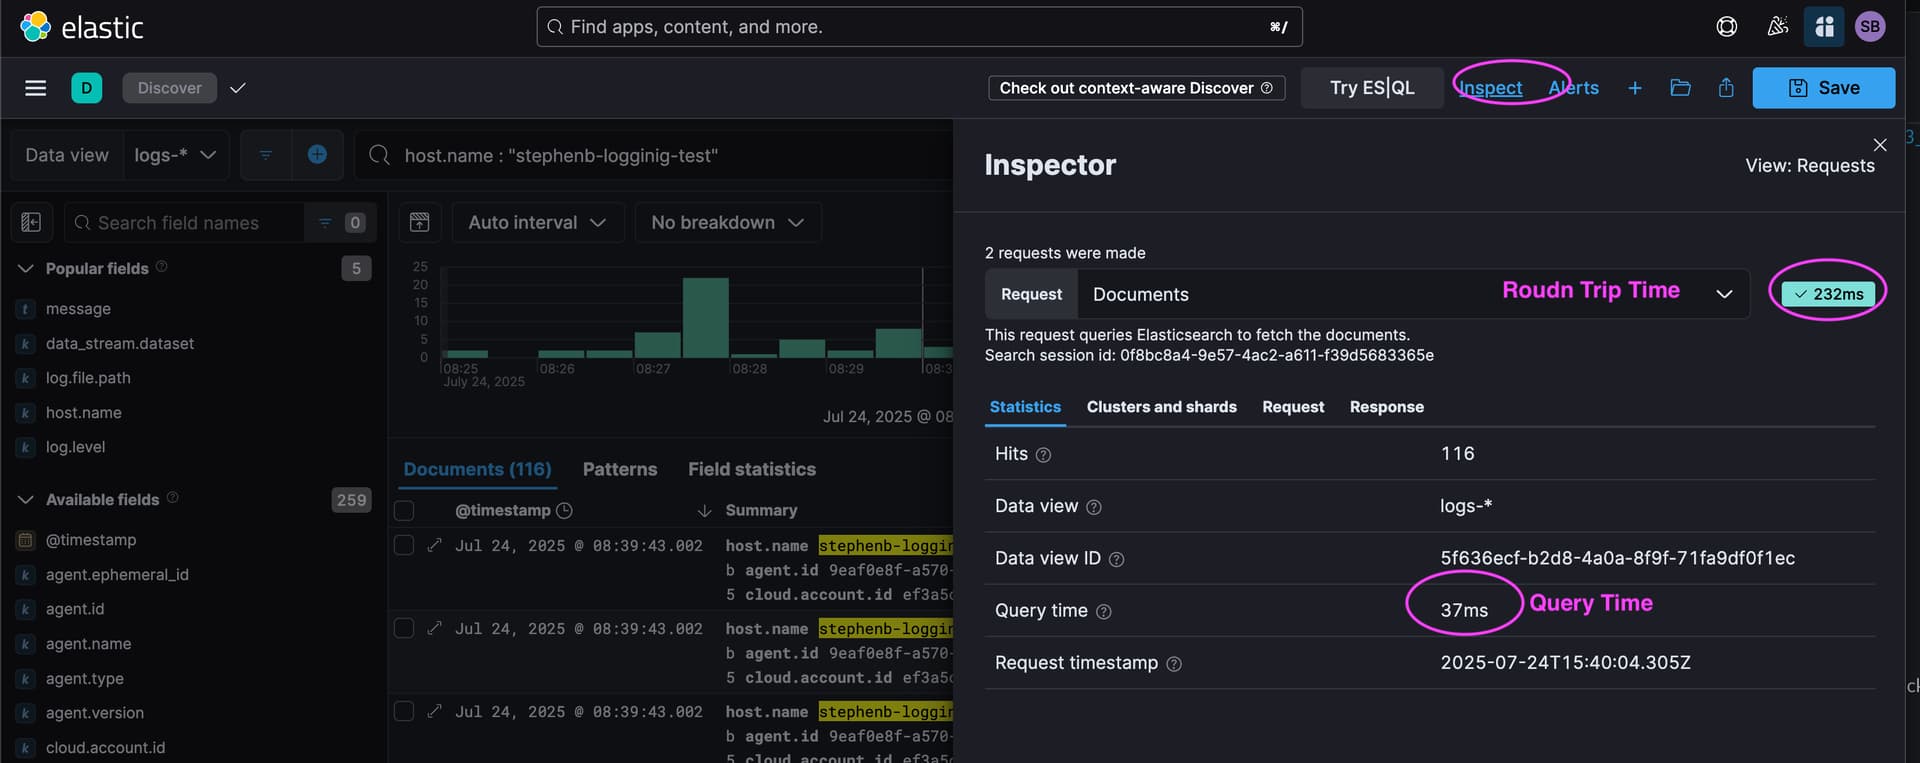Screen dimensions: 1920x763
Task: Open the Discover breadcrumb chevron
Action: coord(237,88)
